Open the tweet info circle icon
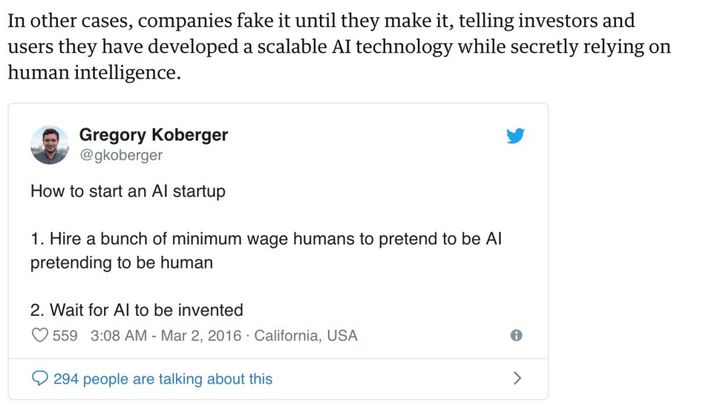This screenshot has width=720, height=411. click(x=516, y=335)
